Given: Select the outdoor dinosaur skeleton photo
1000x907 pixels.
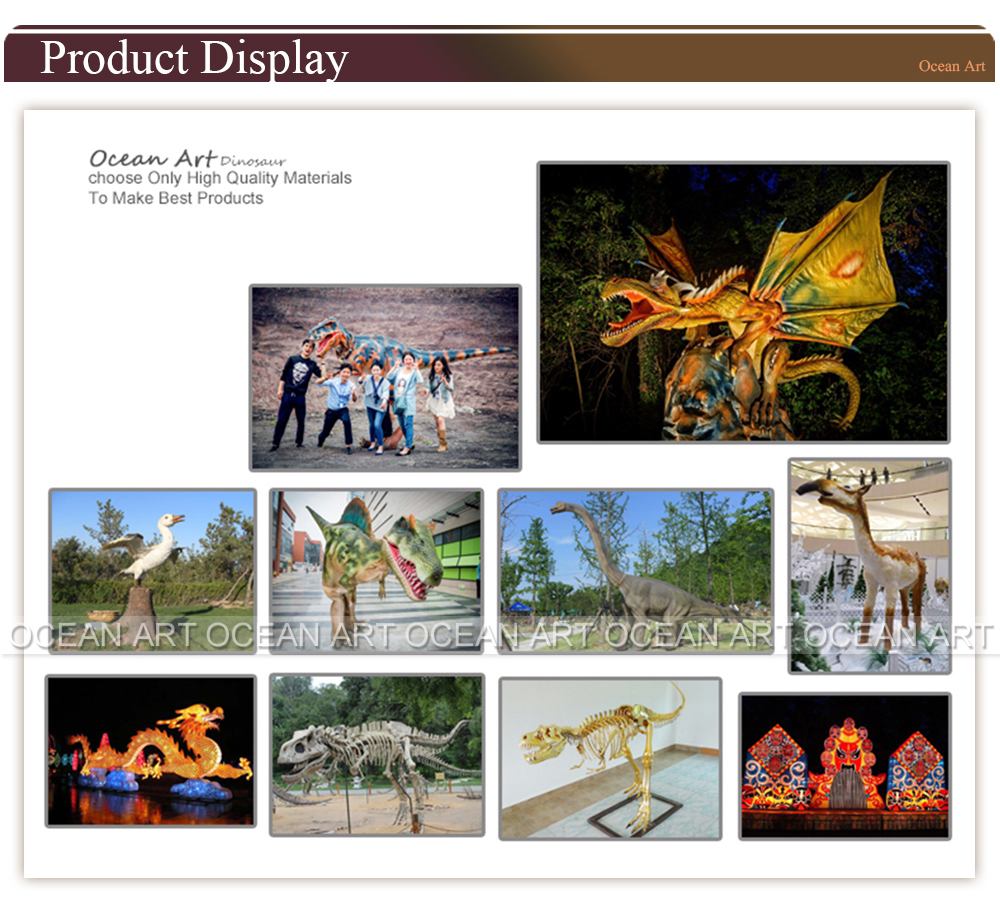Looking at the screenshot, I should [376, 755].
